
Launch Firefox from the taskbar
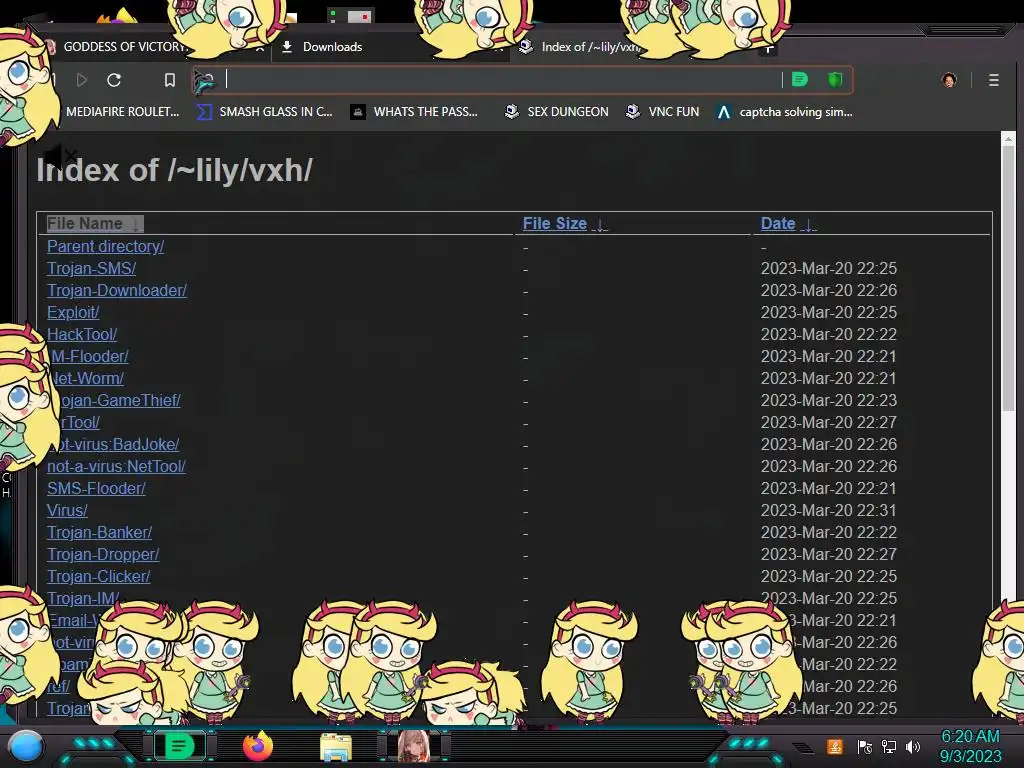click(258, 746)
